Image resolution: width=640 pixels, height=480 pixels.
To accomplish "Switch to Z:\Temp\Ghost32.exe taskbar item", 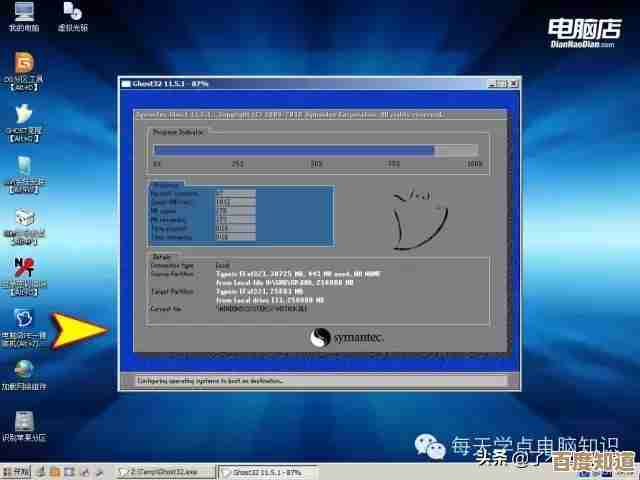I will (165, 471).
